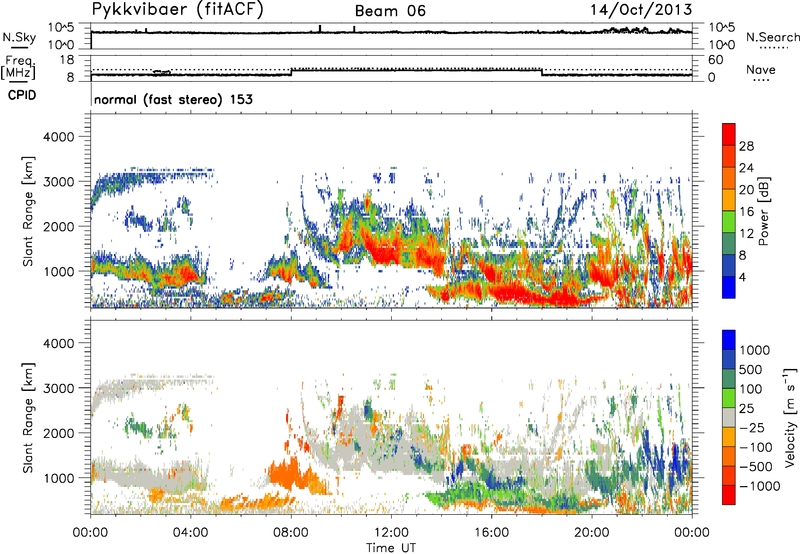Click the Slant Range label of velocity panel
Image resolution: width=800 pixels, height=554 pixels.
pyautogui.click(x=28, y=418)
